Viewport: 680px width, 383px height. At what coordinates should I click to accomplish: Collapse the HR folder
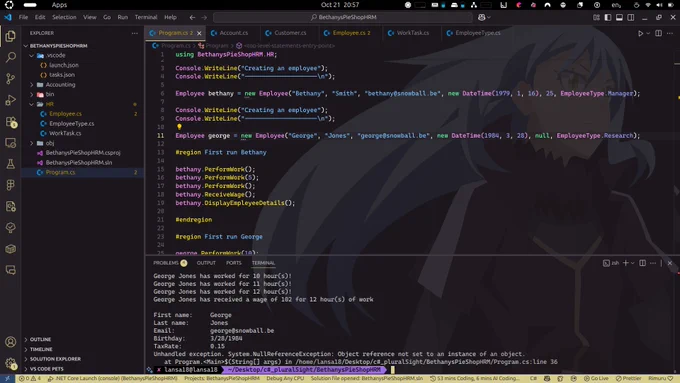coord(49,104)
